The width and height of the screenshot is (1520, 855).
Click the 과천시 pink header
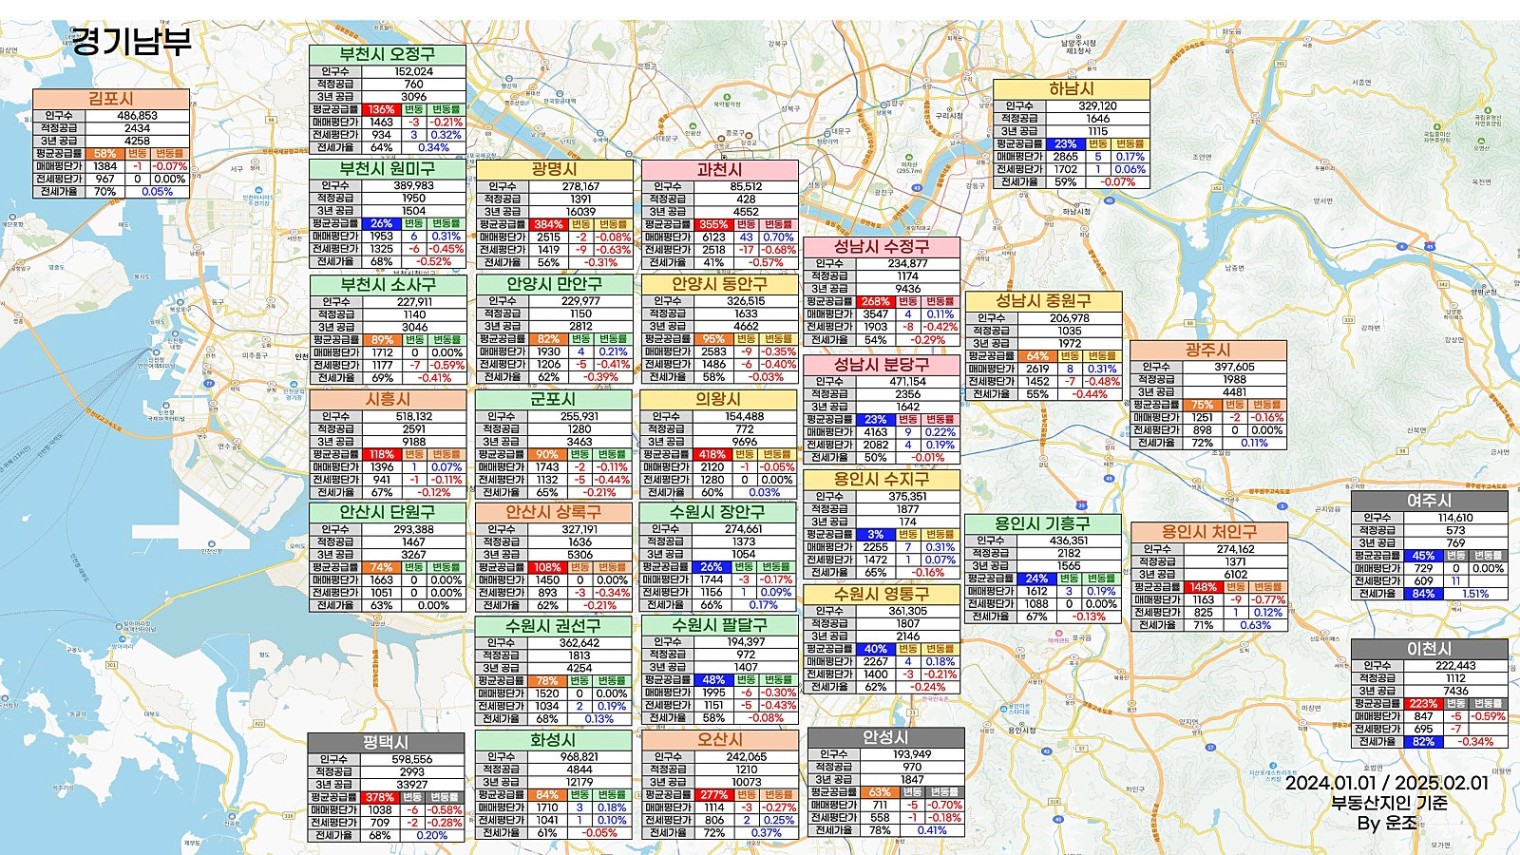(x=719, y=169)
